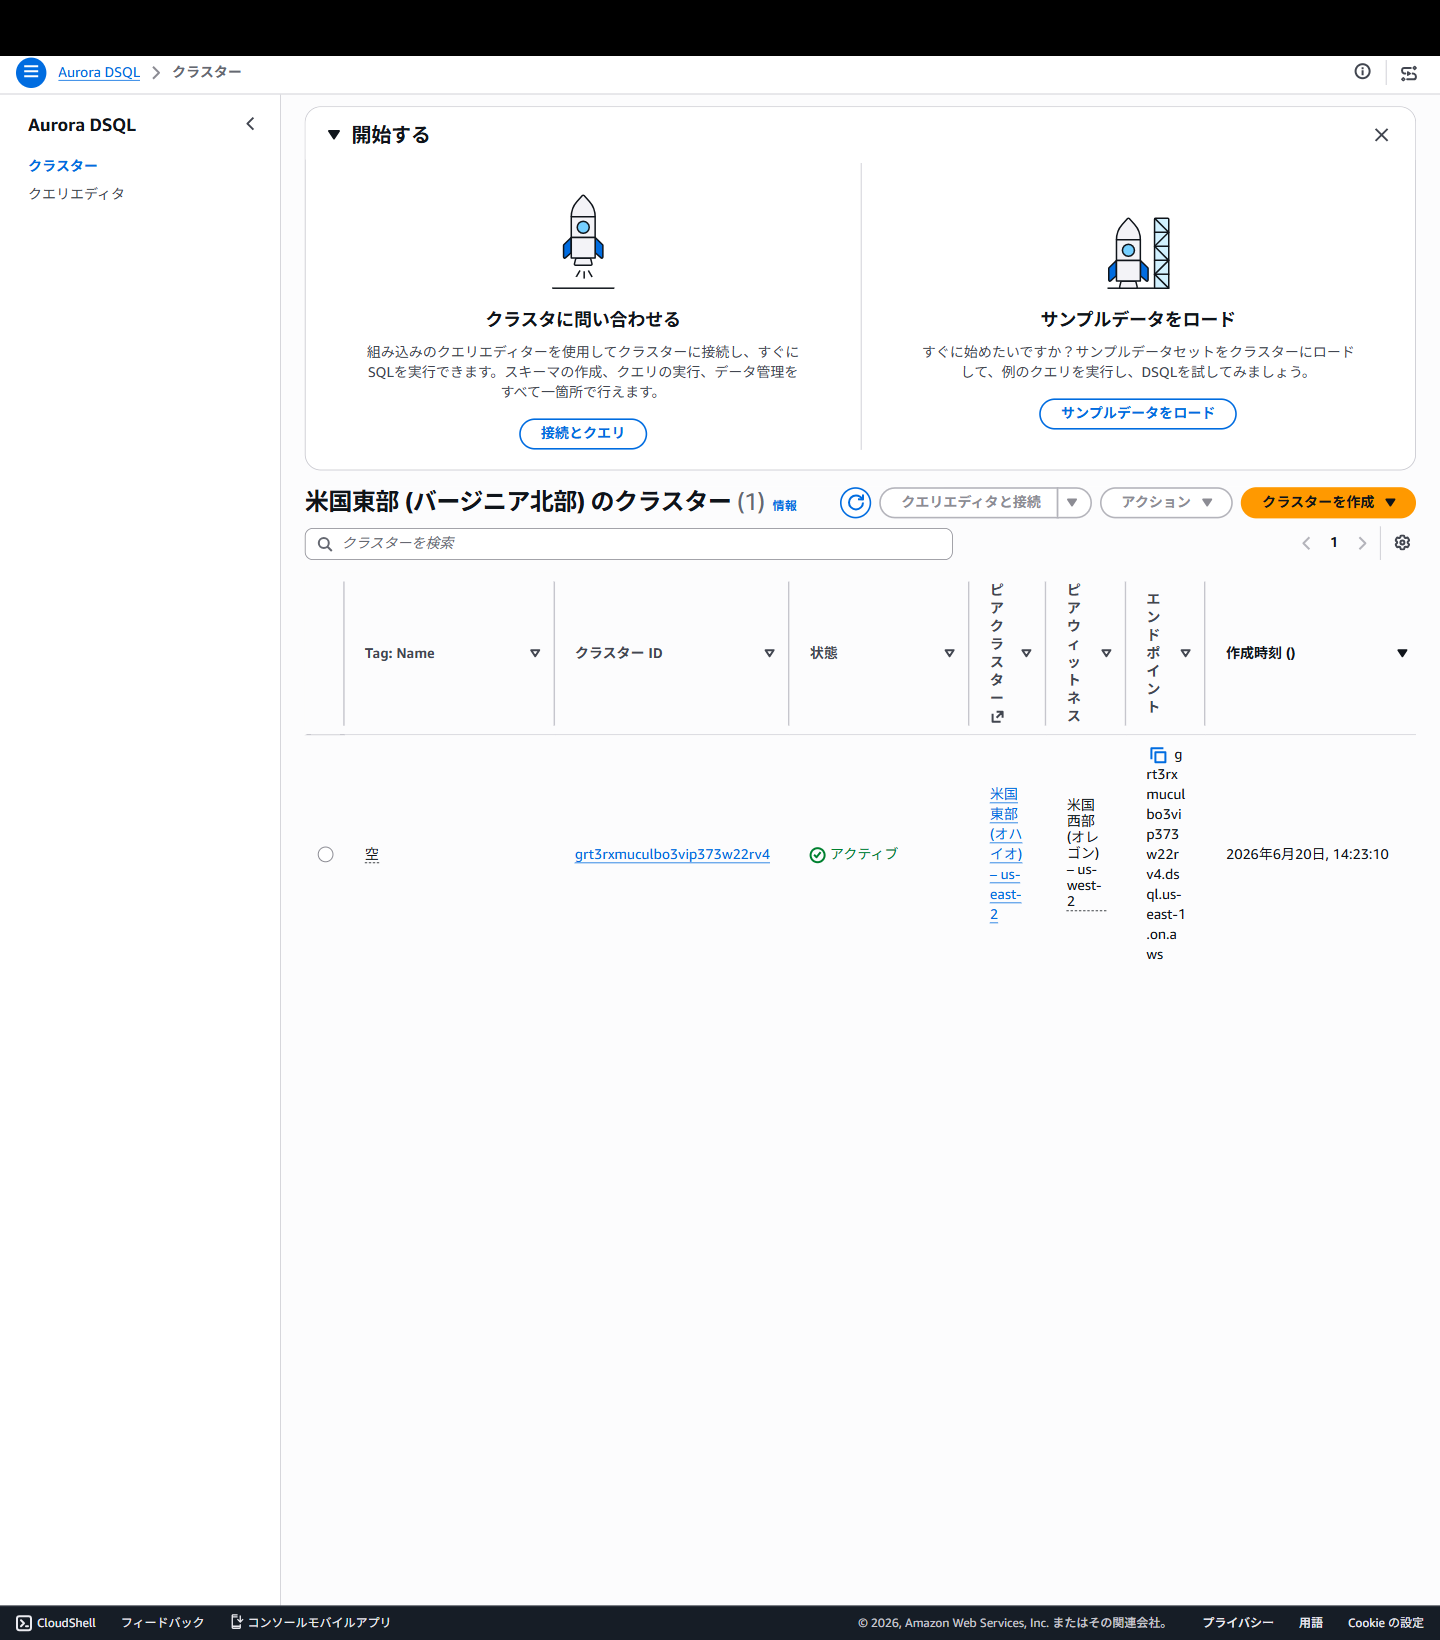Open table settings gear icon
Screen dimensions: 1440x1640
click(x=1402, y=543)
